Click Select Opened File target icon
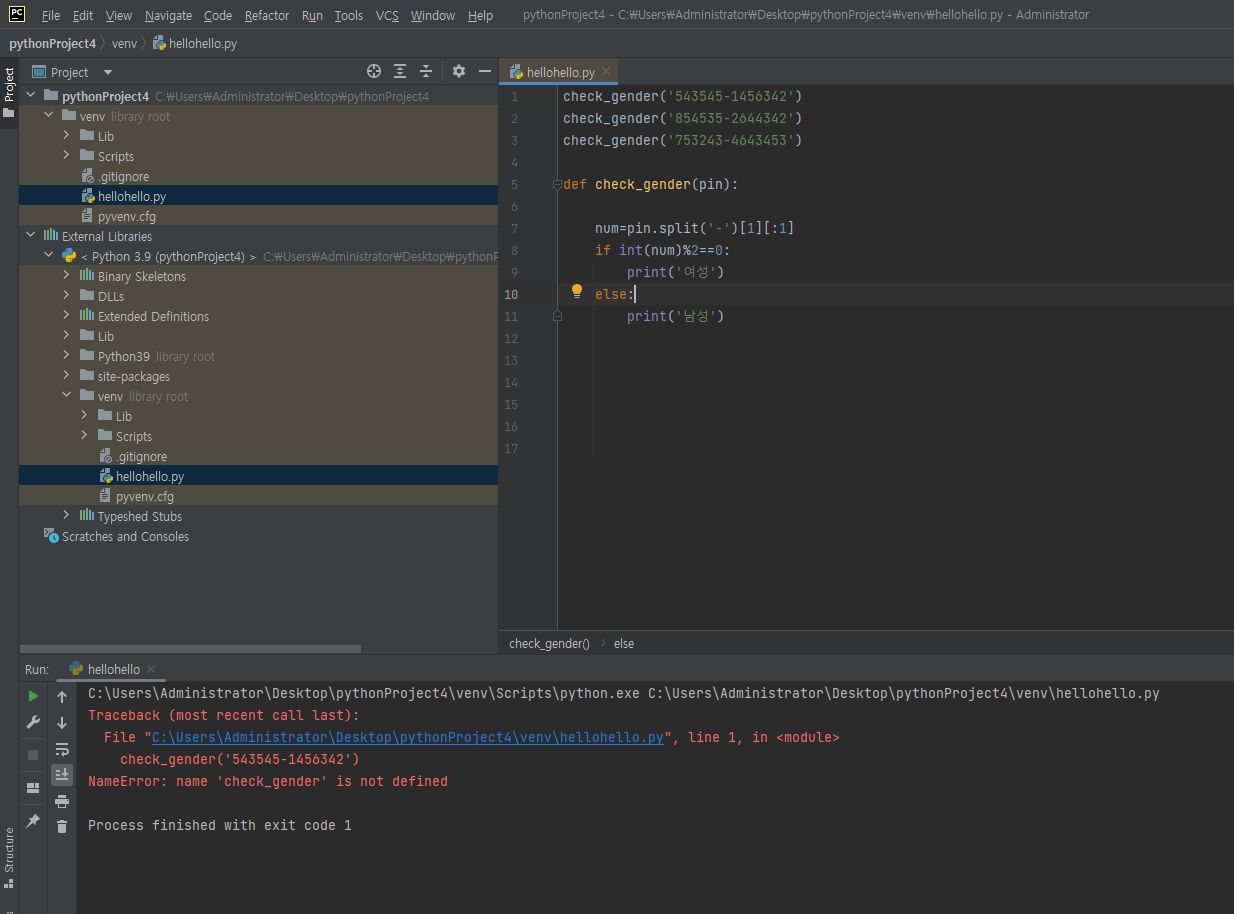Screen dimensions: 1234x914 click(374, 71)
